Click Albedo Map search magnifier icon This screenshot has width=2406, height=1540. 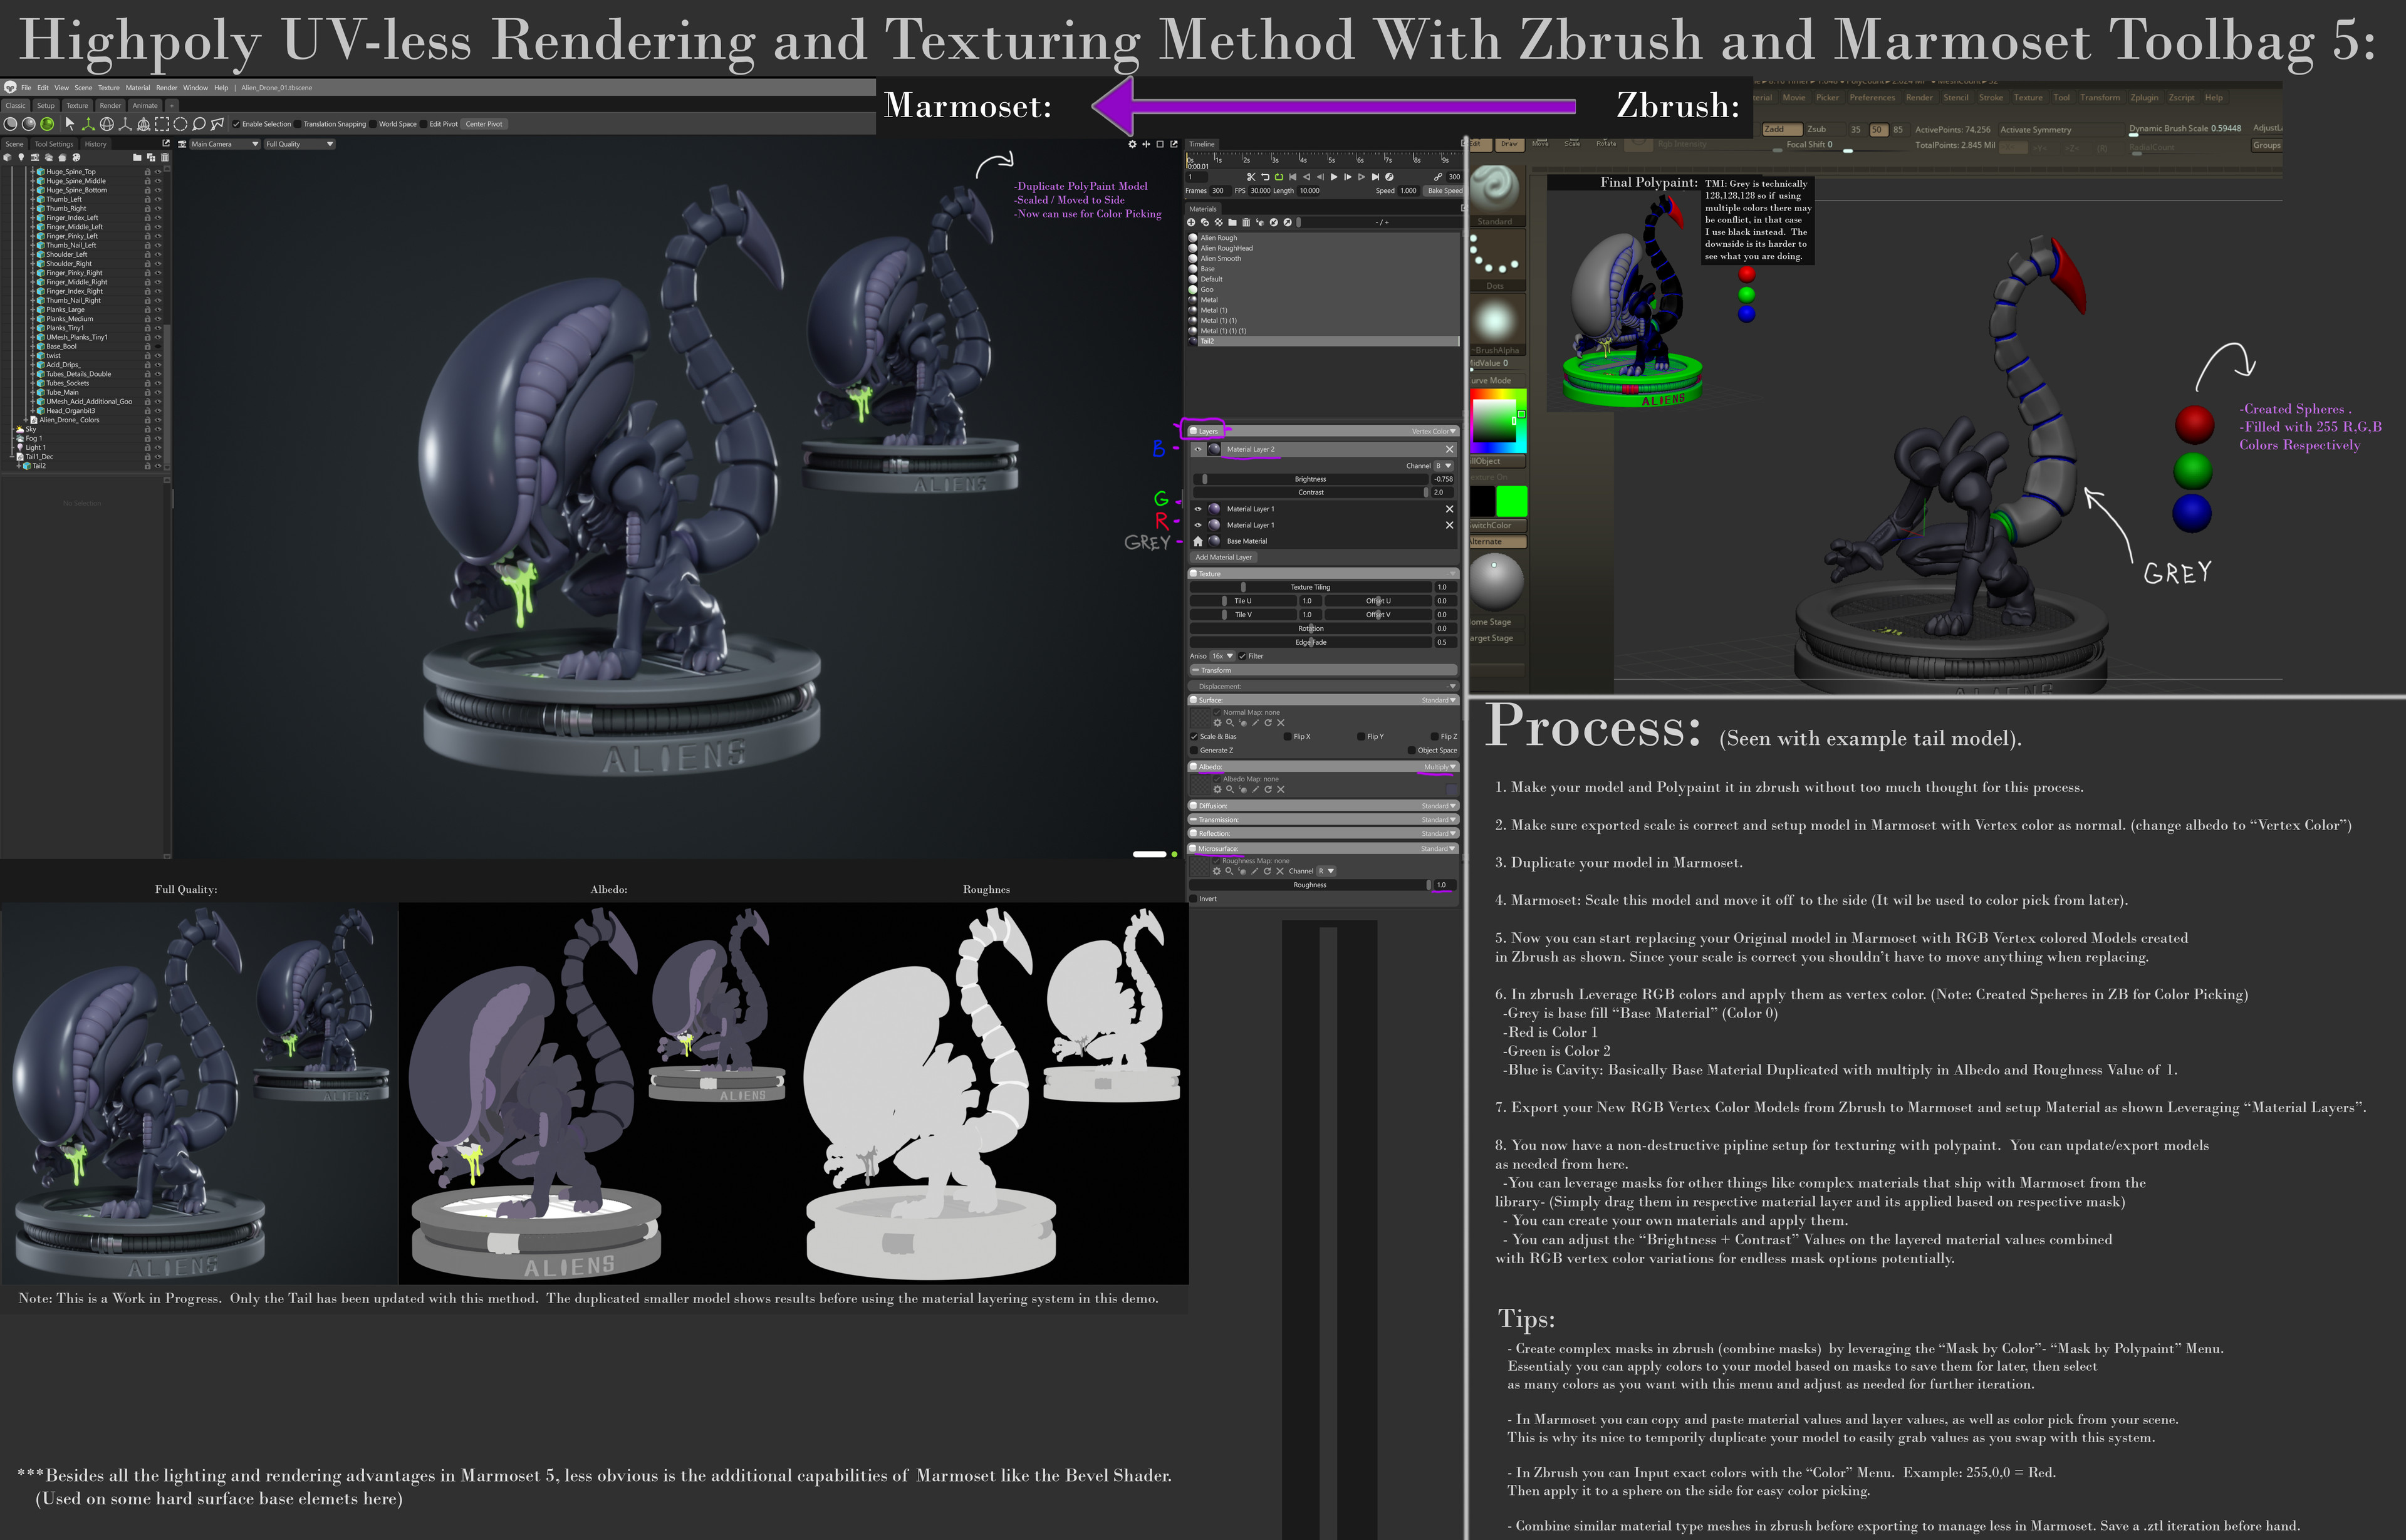pyautogui.click(x=1230, y=789)
